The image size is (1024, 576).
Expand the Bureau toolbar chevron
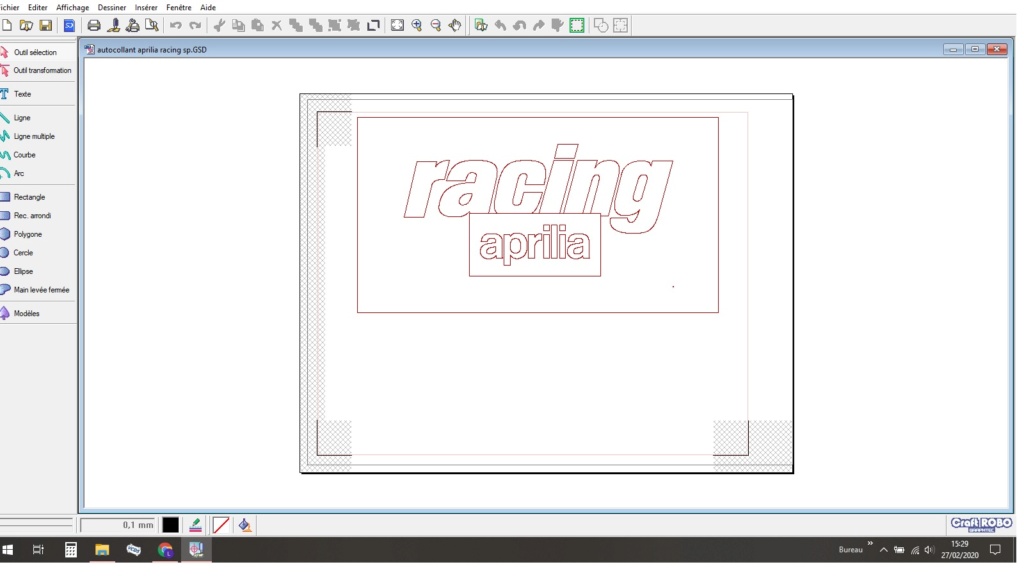point(870,544)
